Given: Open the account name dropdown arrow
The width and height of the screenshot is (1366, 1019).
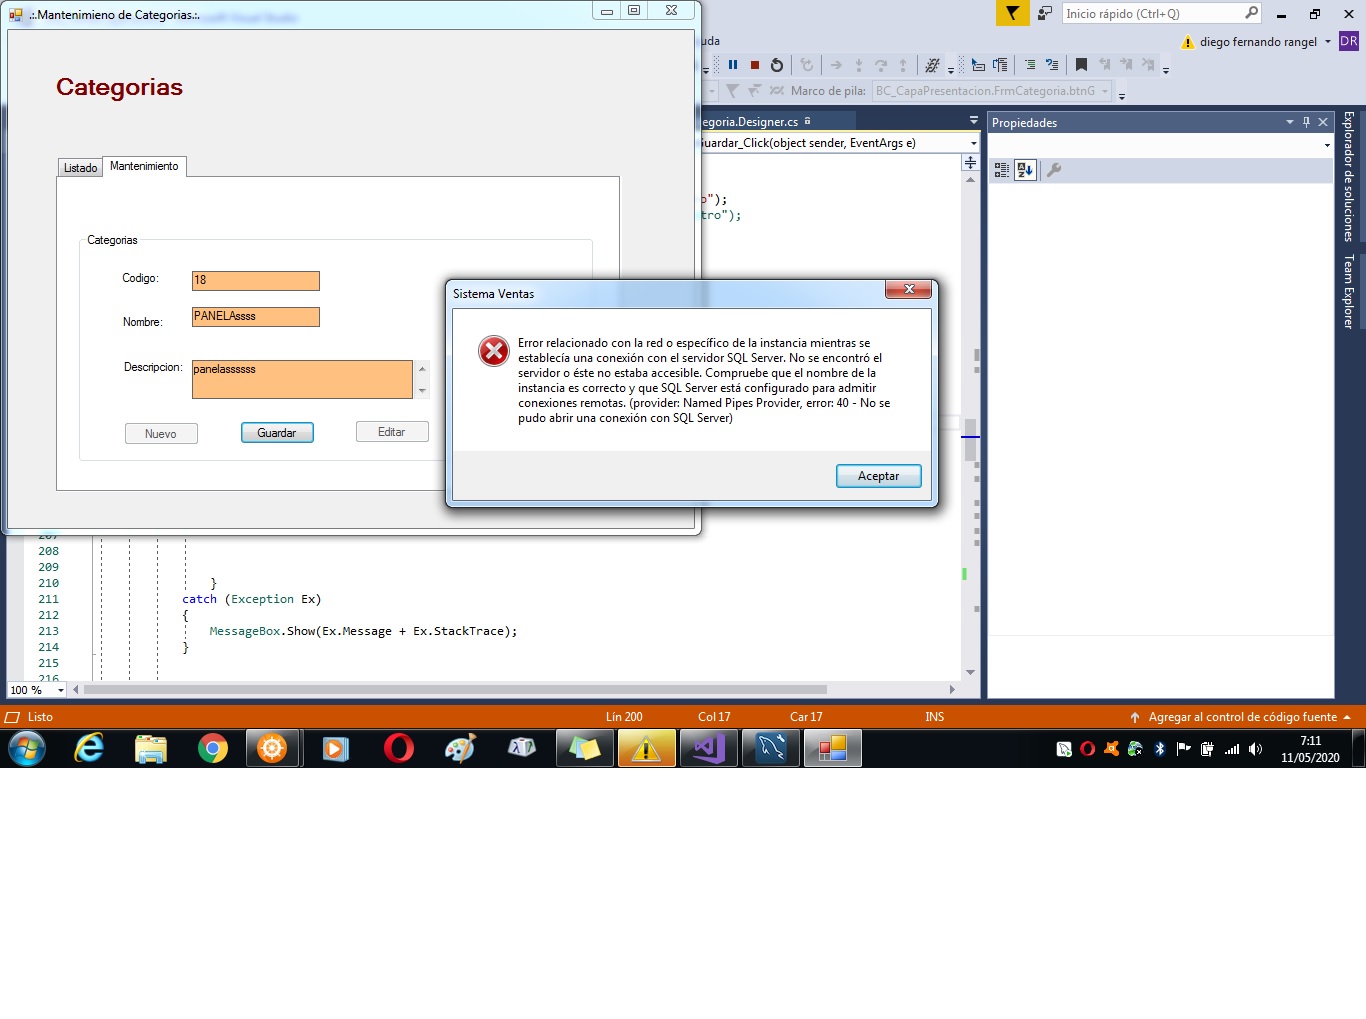Looking at the screenshot, I should point(1328,42).
